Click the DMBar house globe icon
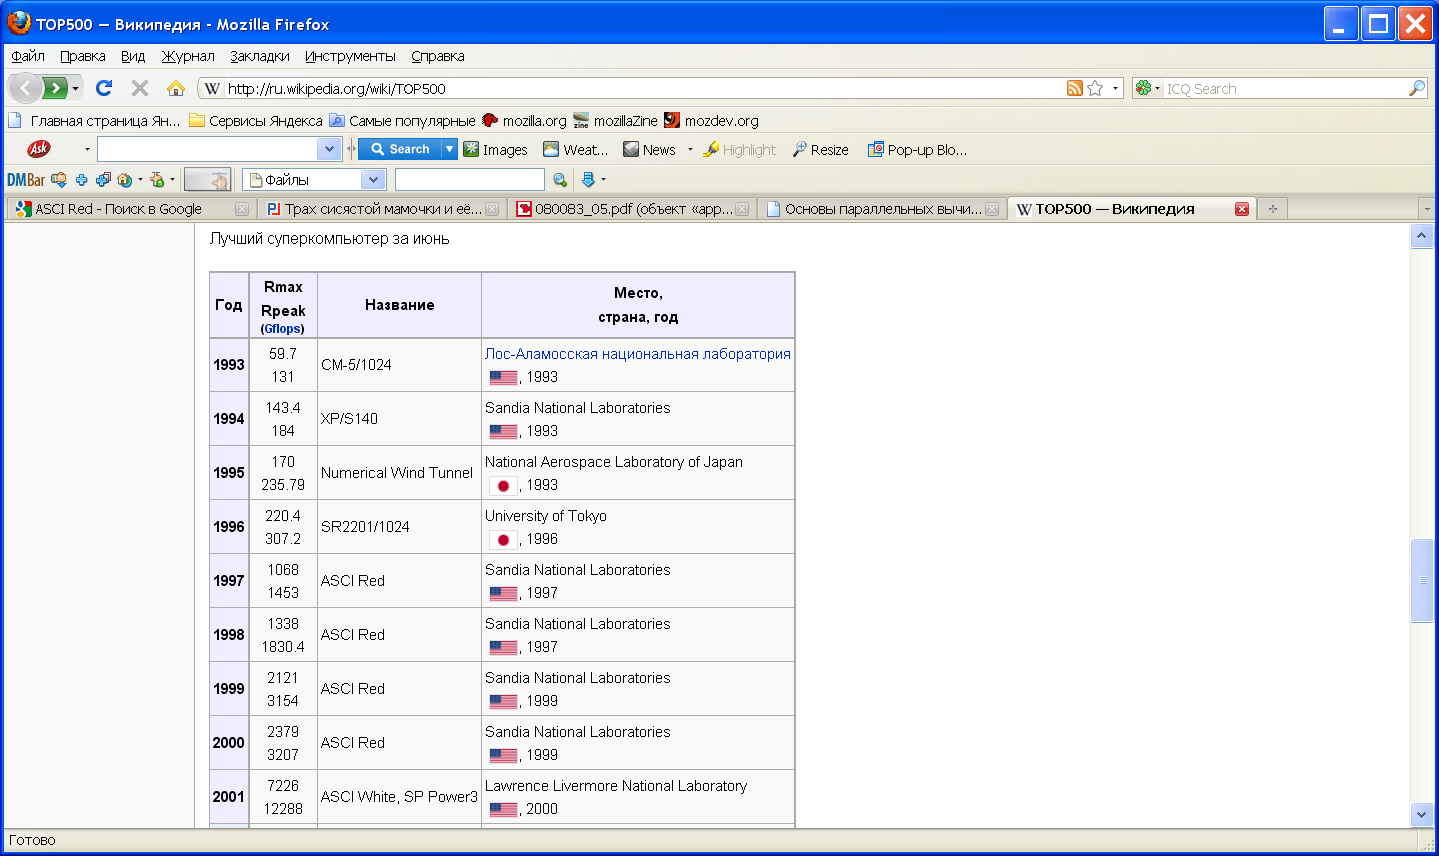Screen dimensions: 1439x856 pos(125,180)
